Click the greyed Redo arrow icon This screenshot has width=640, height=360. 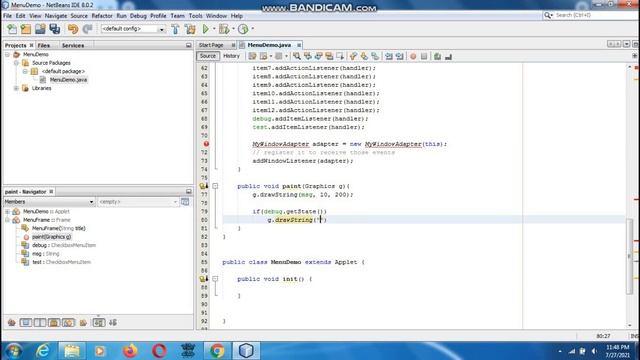pos(87,29)
